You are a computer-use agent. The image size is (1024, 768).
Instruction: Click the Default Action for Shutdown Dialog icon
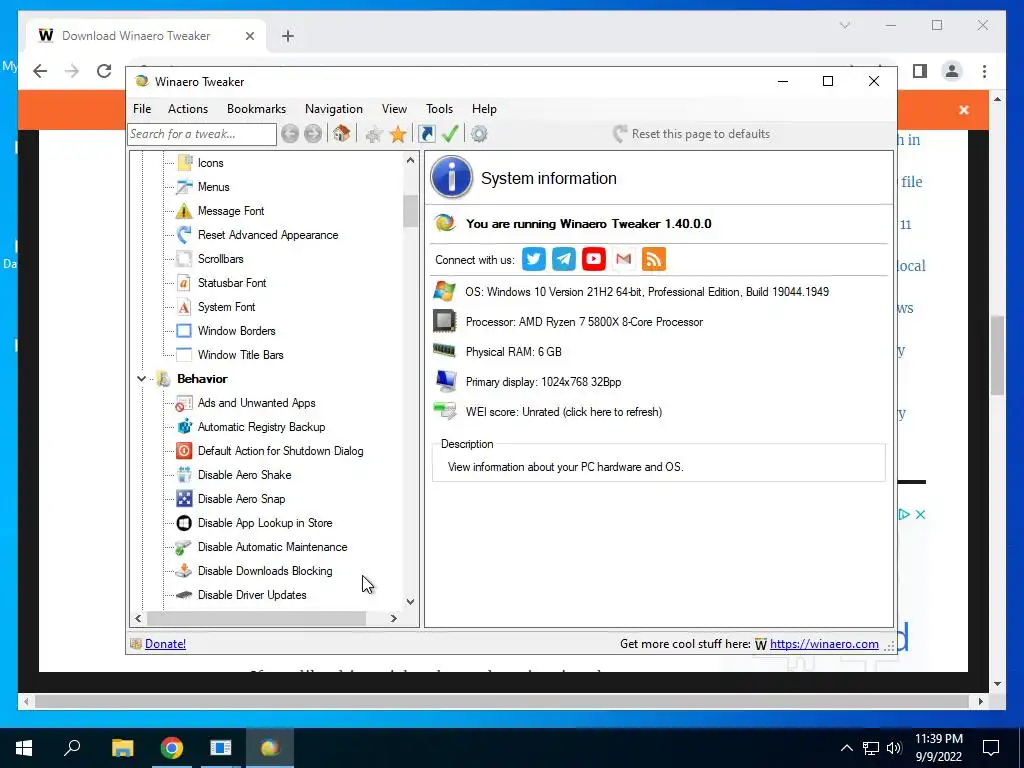click(184, 451)
